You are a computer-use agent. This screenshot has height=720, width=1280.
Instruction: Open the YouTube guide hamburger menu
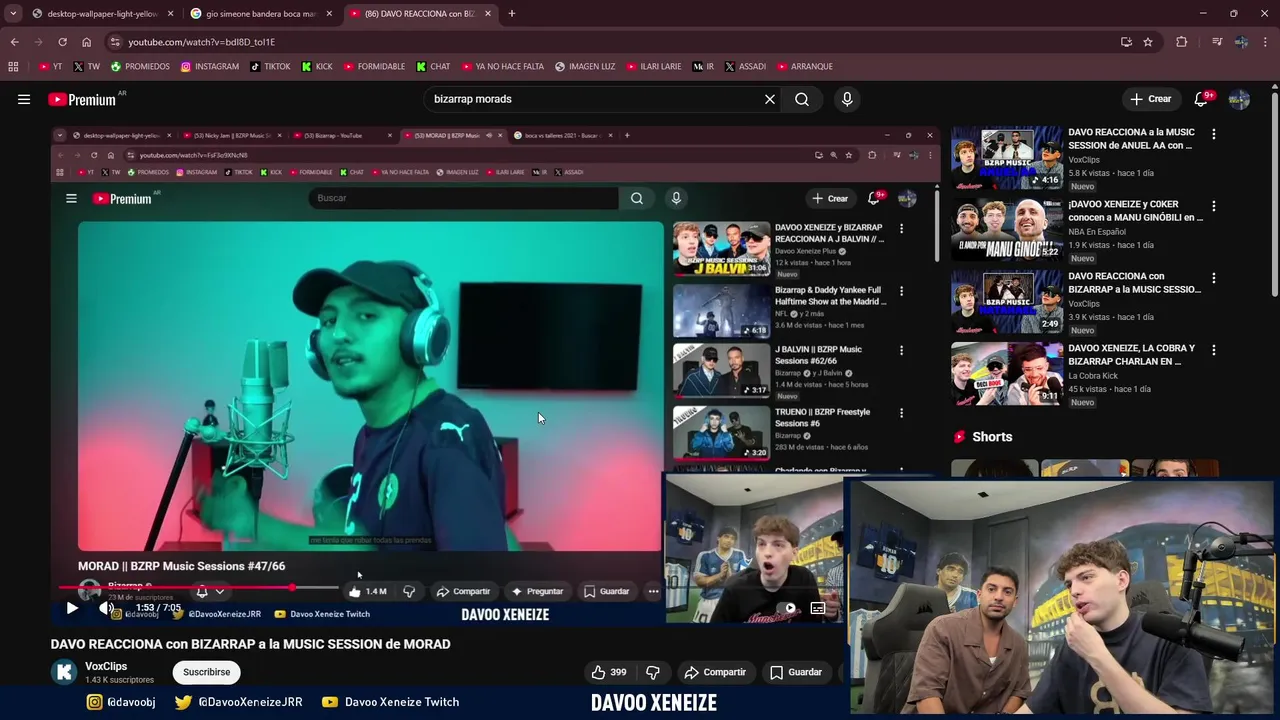click(24, 99)
